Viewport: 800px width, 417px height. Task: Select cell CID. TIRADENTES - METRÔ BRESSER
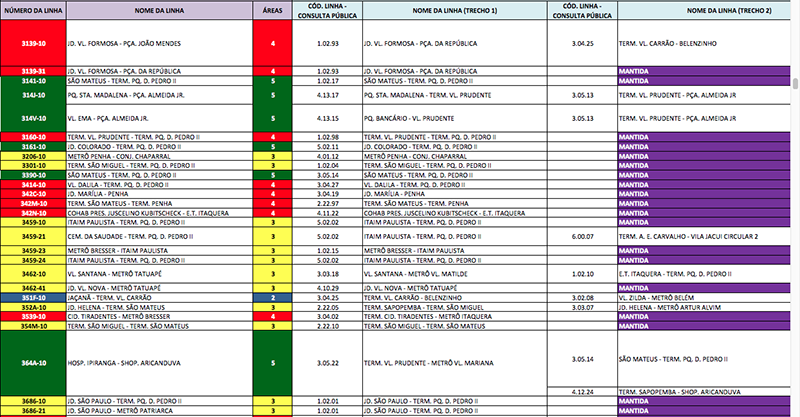pos(159,316)
